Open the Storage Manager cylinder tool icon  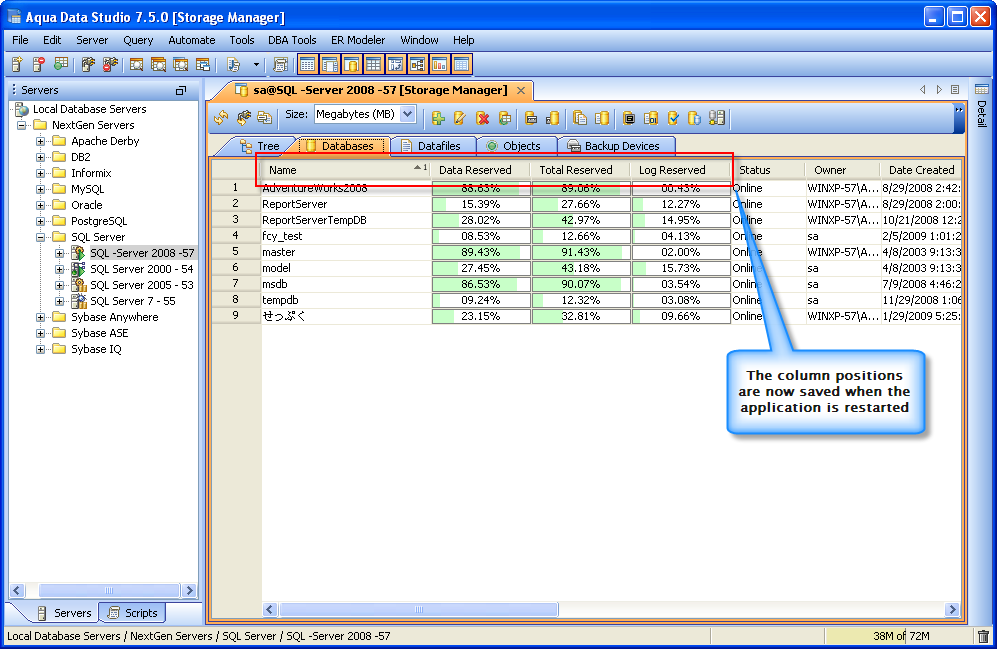point(352,64)
